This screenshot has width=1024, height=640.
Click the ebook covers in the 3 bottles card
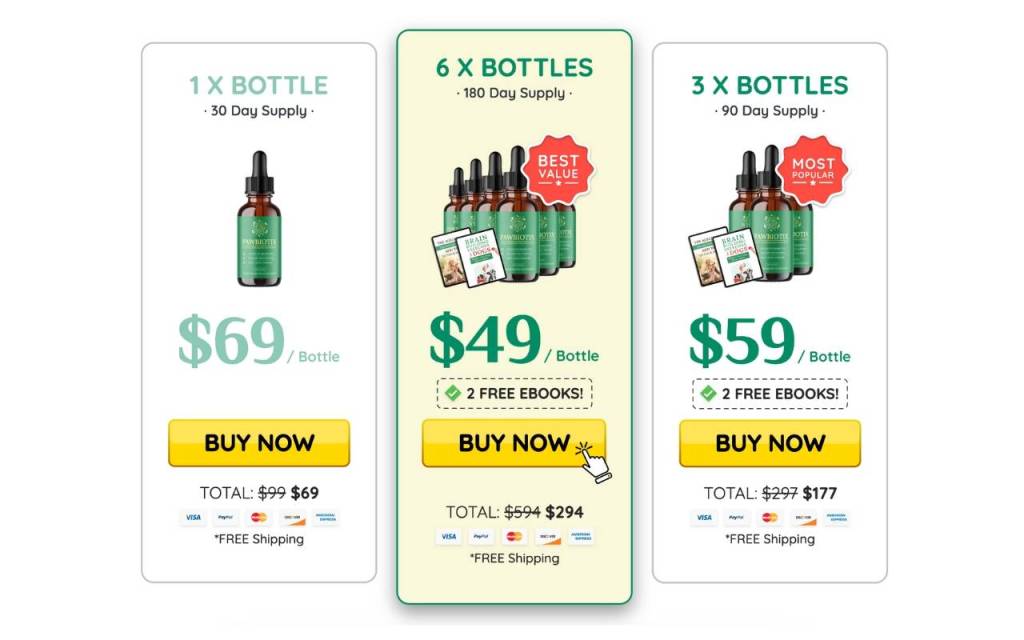(724, 257)
